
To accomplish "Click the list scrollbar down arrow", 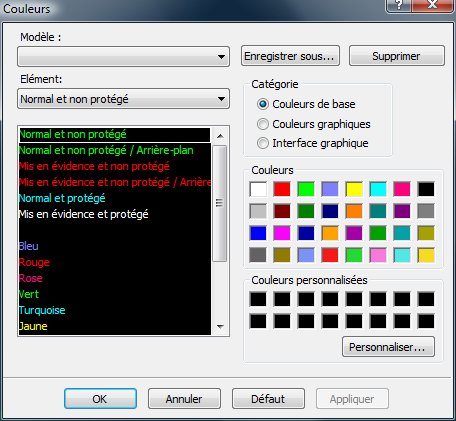I will coord(220,327).
